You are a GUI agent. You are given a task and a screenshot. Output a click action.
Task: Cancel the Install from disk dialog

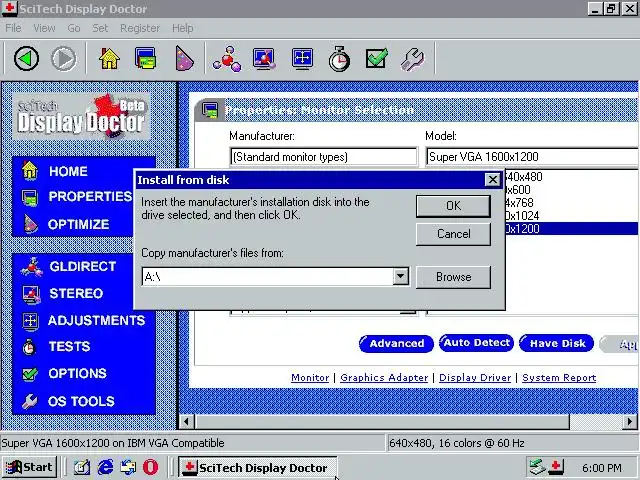[453, 234]
